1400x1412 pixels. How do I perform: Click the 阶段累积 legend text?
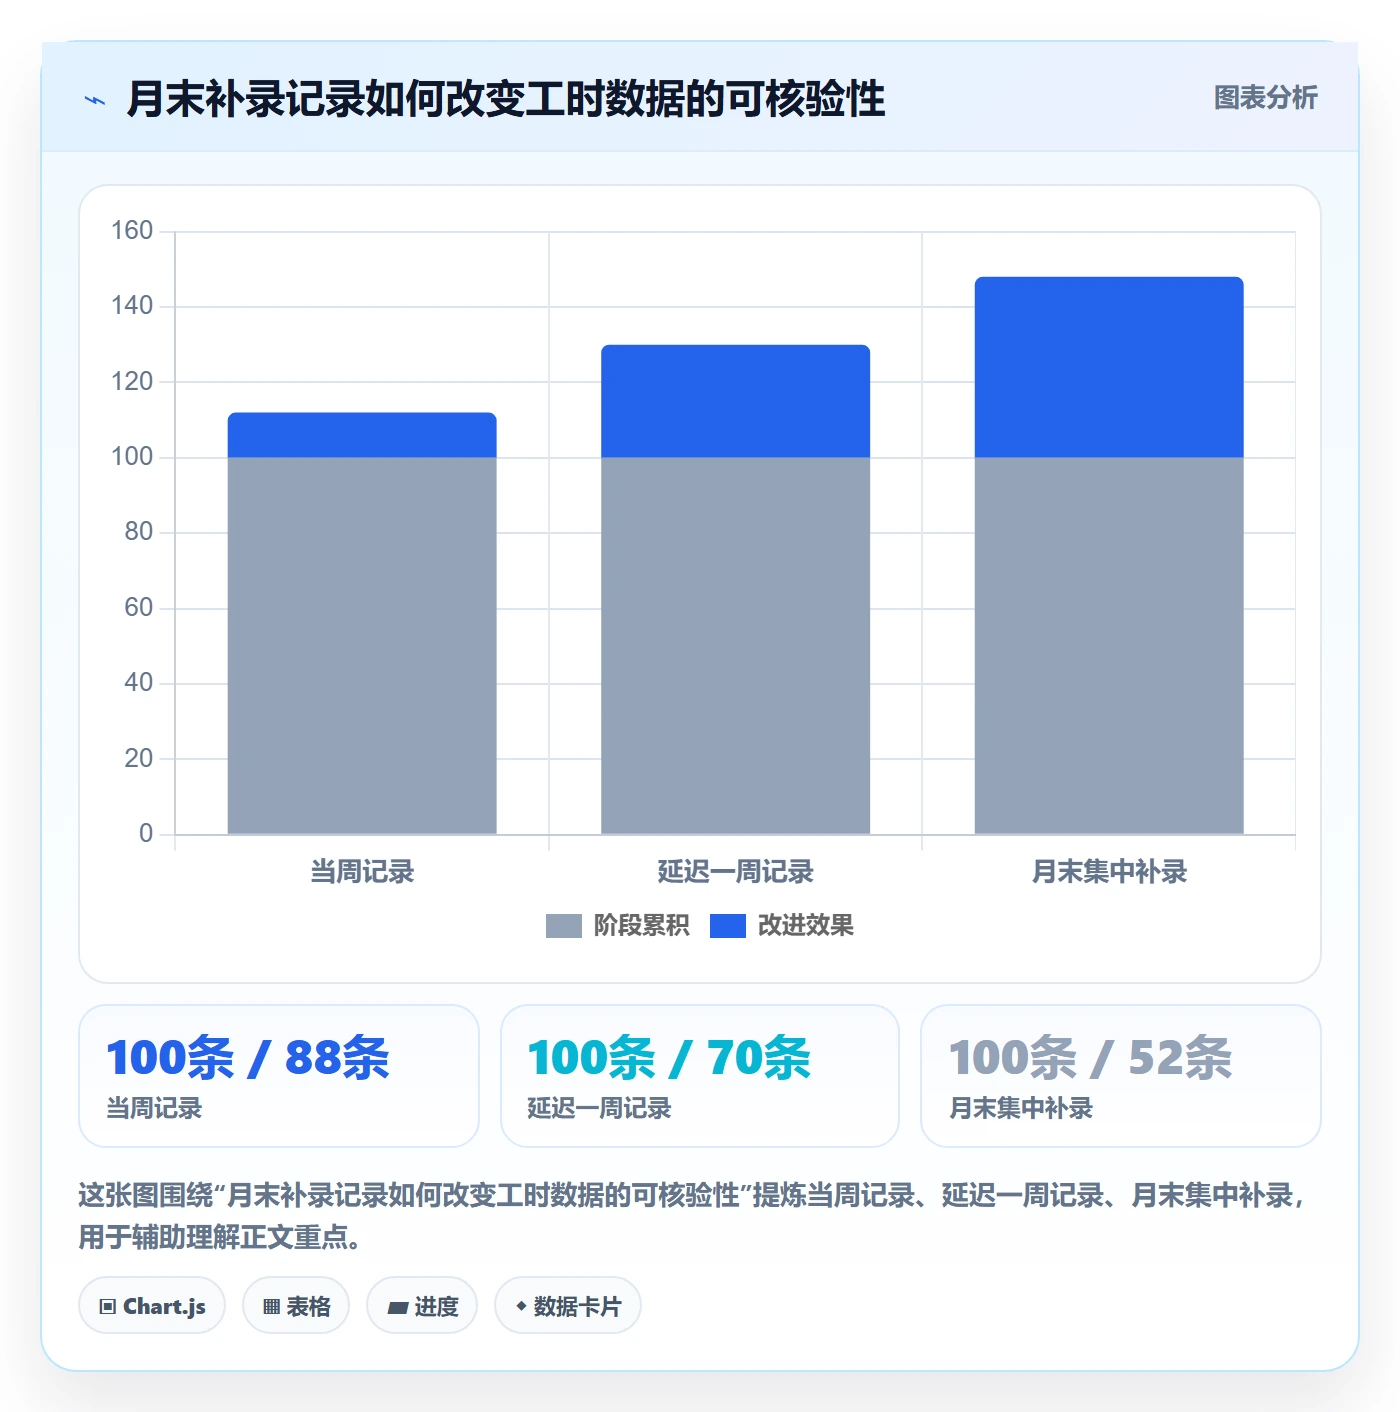(641, 926)
